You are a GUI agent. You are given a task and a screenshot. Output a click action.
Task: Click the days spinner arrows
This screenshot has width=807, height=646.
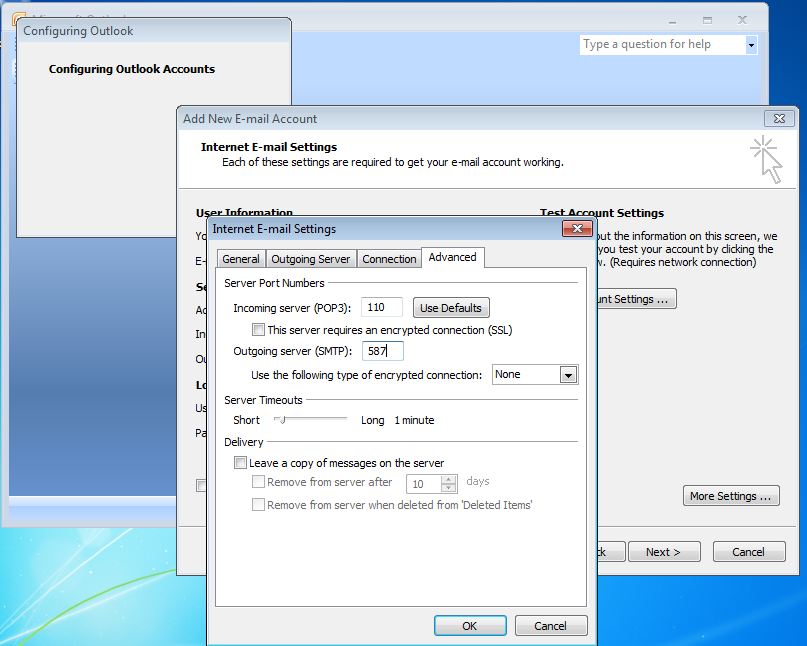449,483
